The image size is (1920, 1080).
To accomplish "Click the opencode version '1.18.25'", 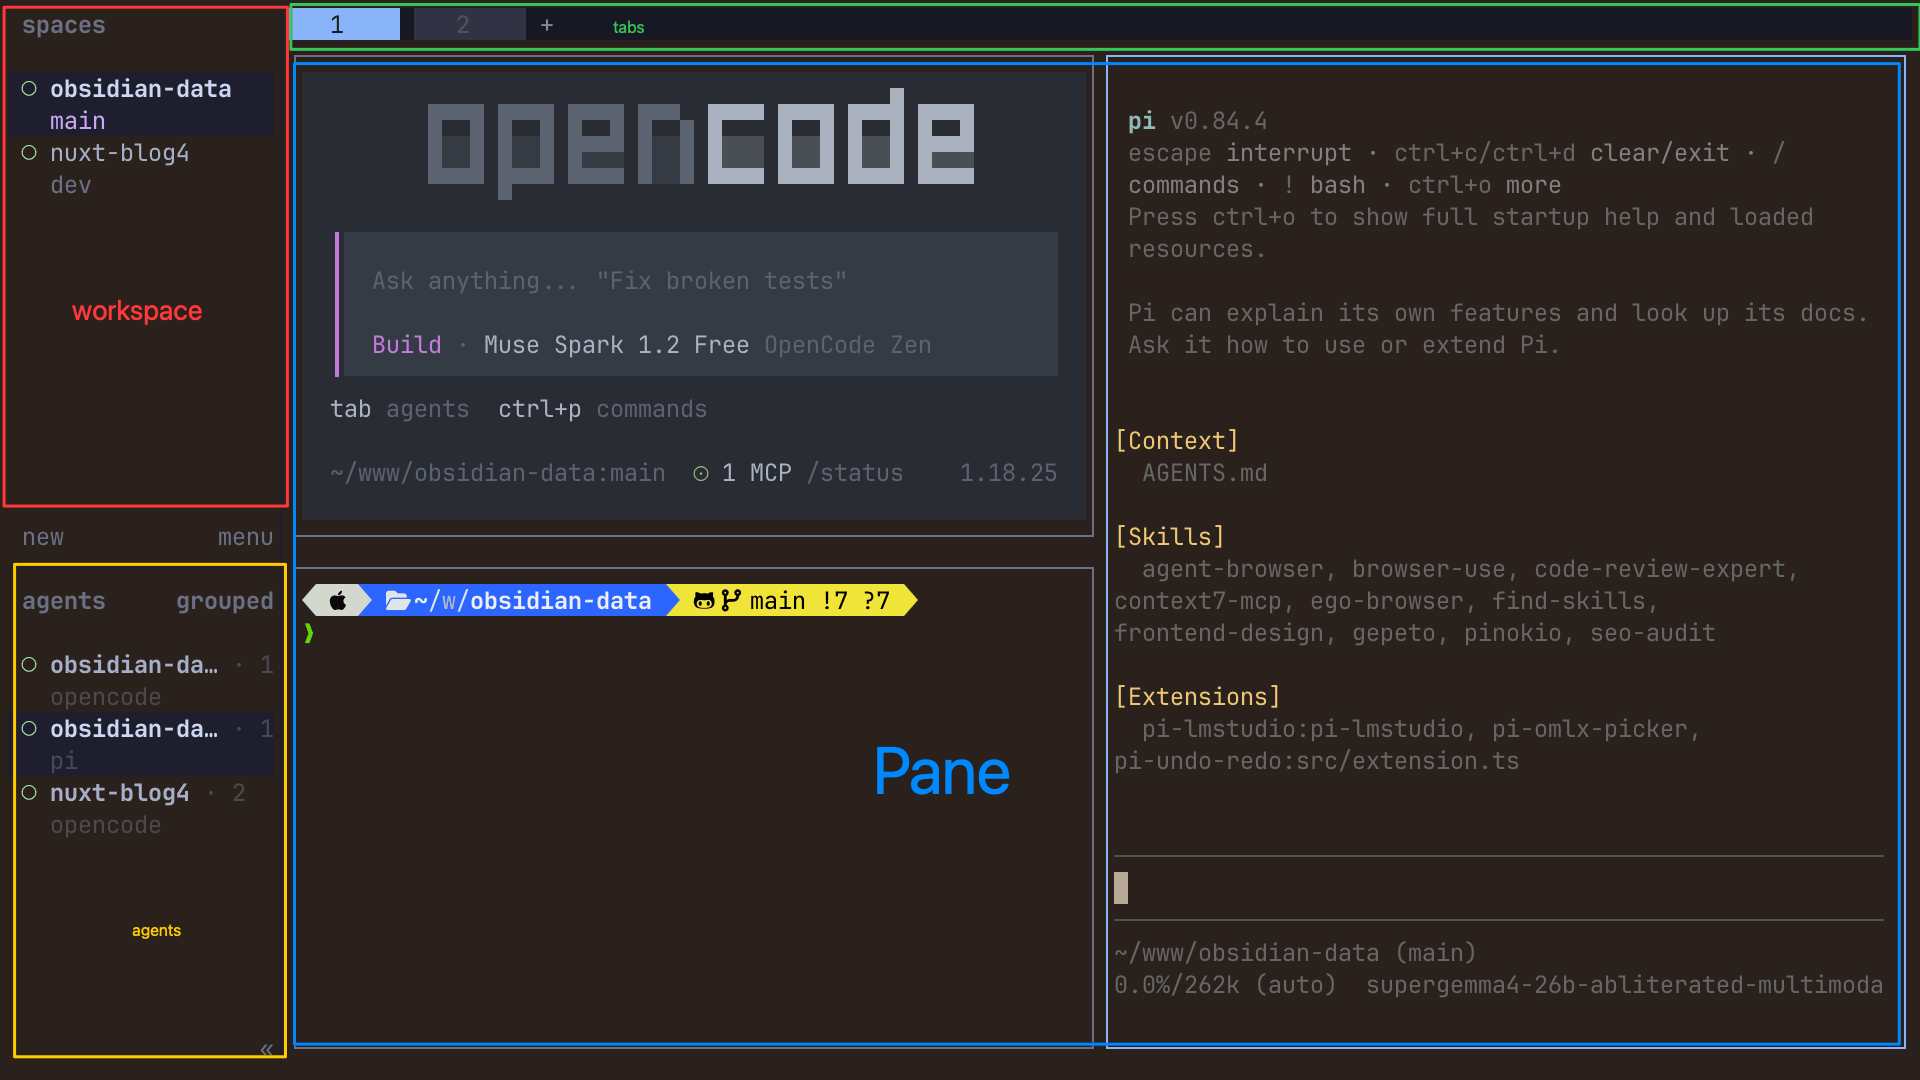I will [1008, 473].
